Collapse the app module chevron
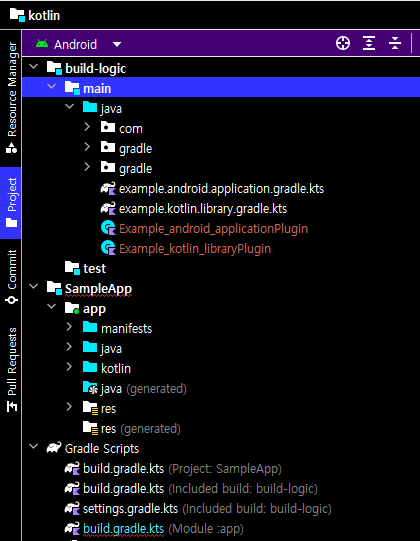 51,306
